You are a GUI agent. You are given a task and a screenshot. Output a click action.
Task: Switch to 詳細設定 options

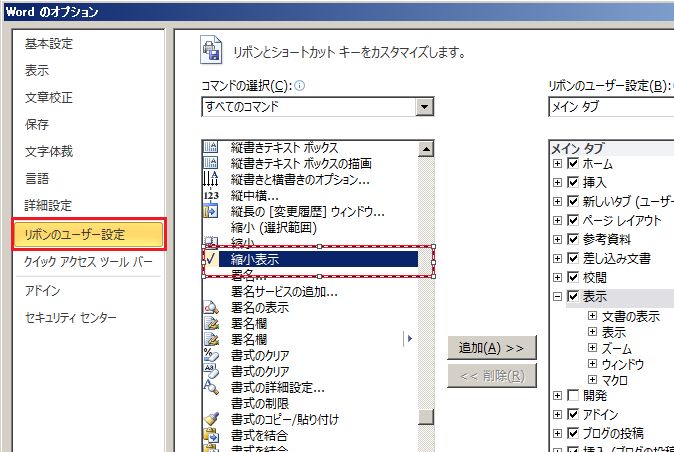coord(48,205)
